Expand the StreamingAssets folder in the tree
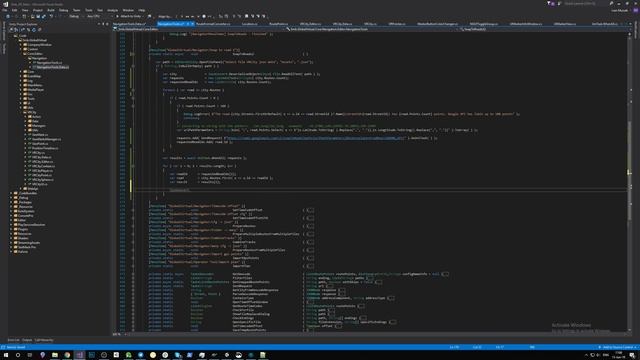Viewport: 640px width, 360px height. pos(11,242)
